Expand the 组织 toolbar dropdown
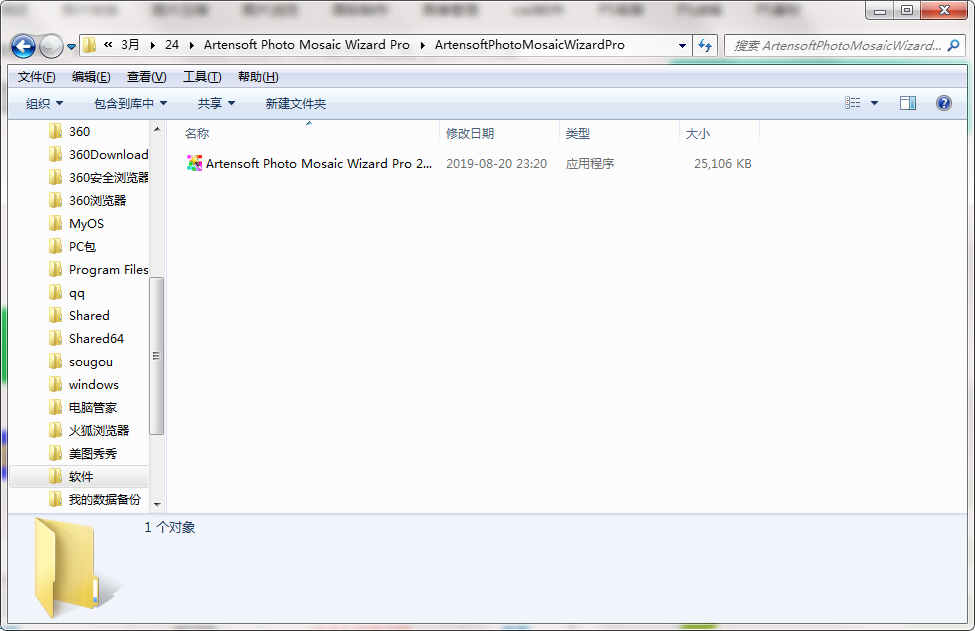The width and height of the screenshot is (975, 631). coord(44,103)
